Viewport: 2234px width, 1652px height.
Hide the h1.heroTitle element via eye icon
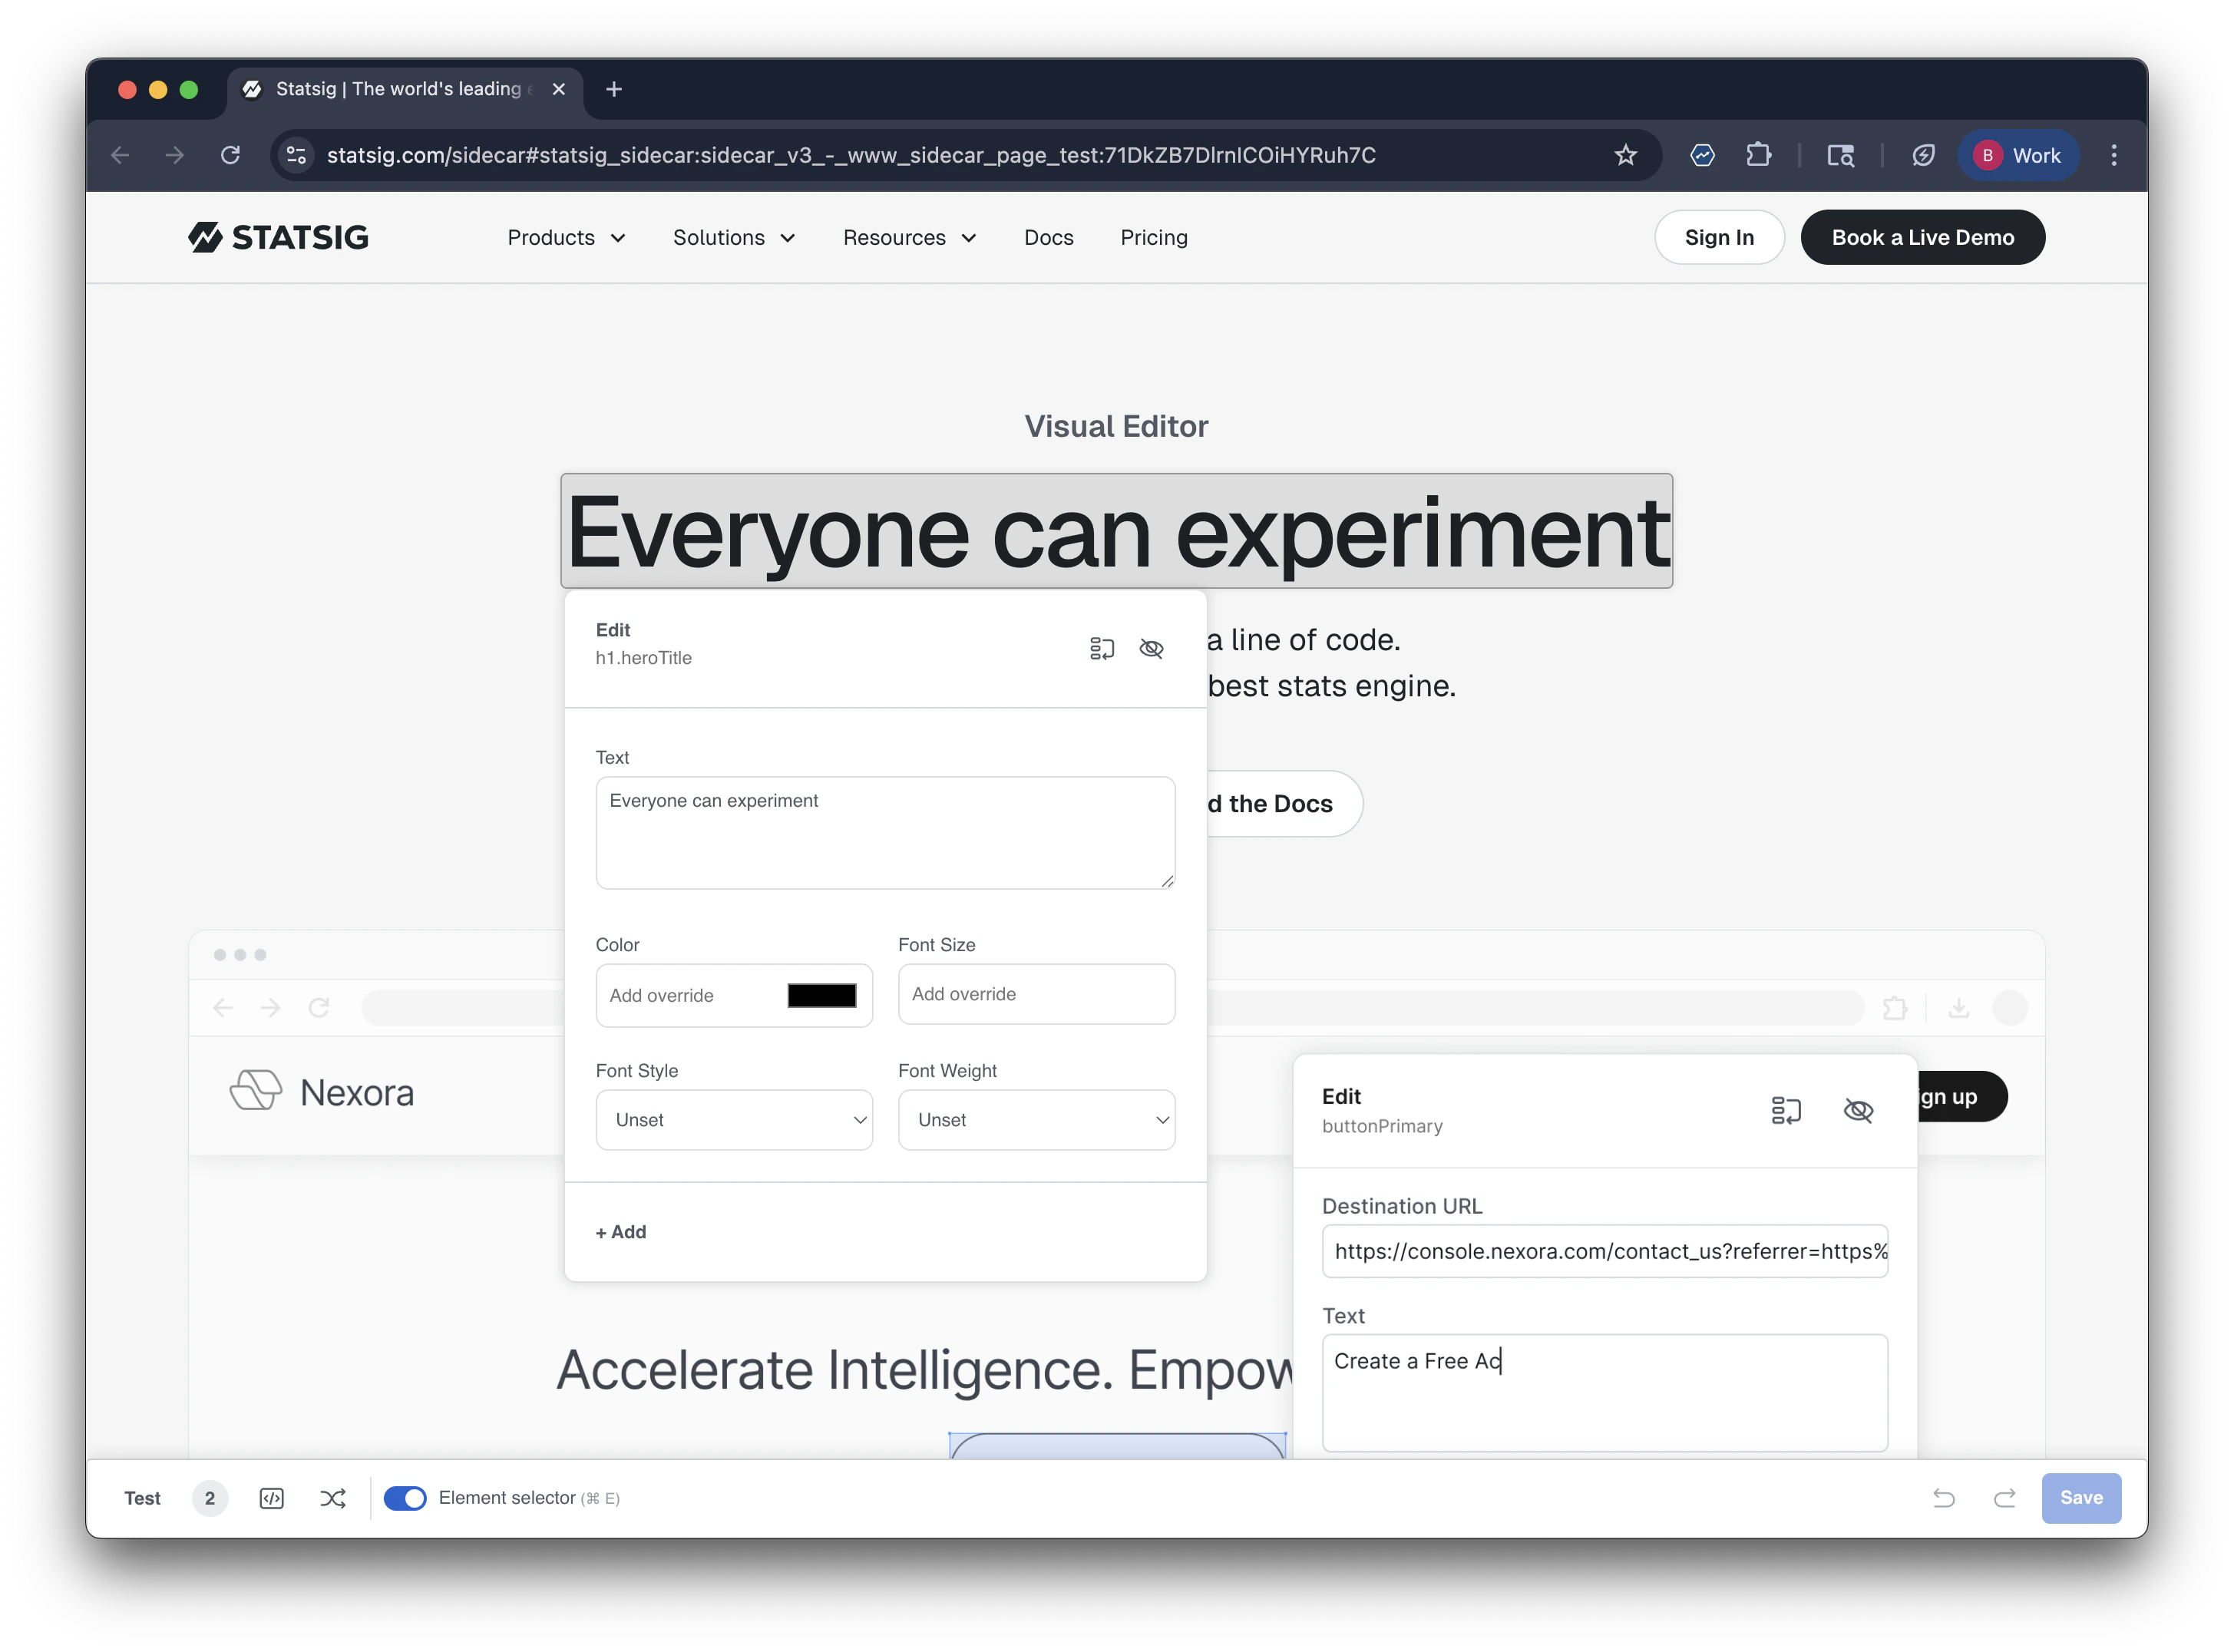1151,648
